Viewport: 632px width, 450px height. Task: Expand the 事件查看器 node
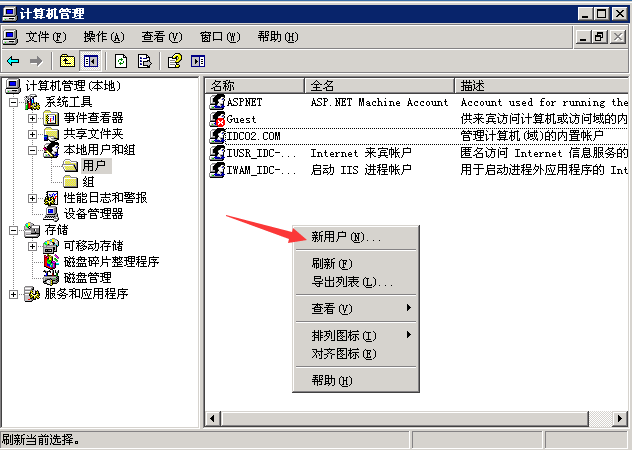(x=32, y=119)
